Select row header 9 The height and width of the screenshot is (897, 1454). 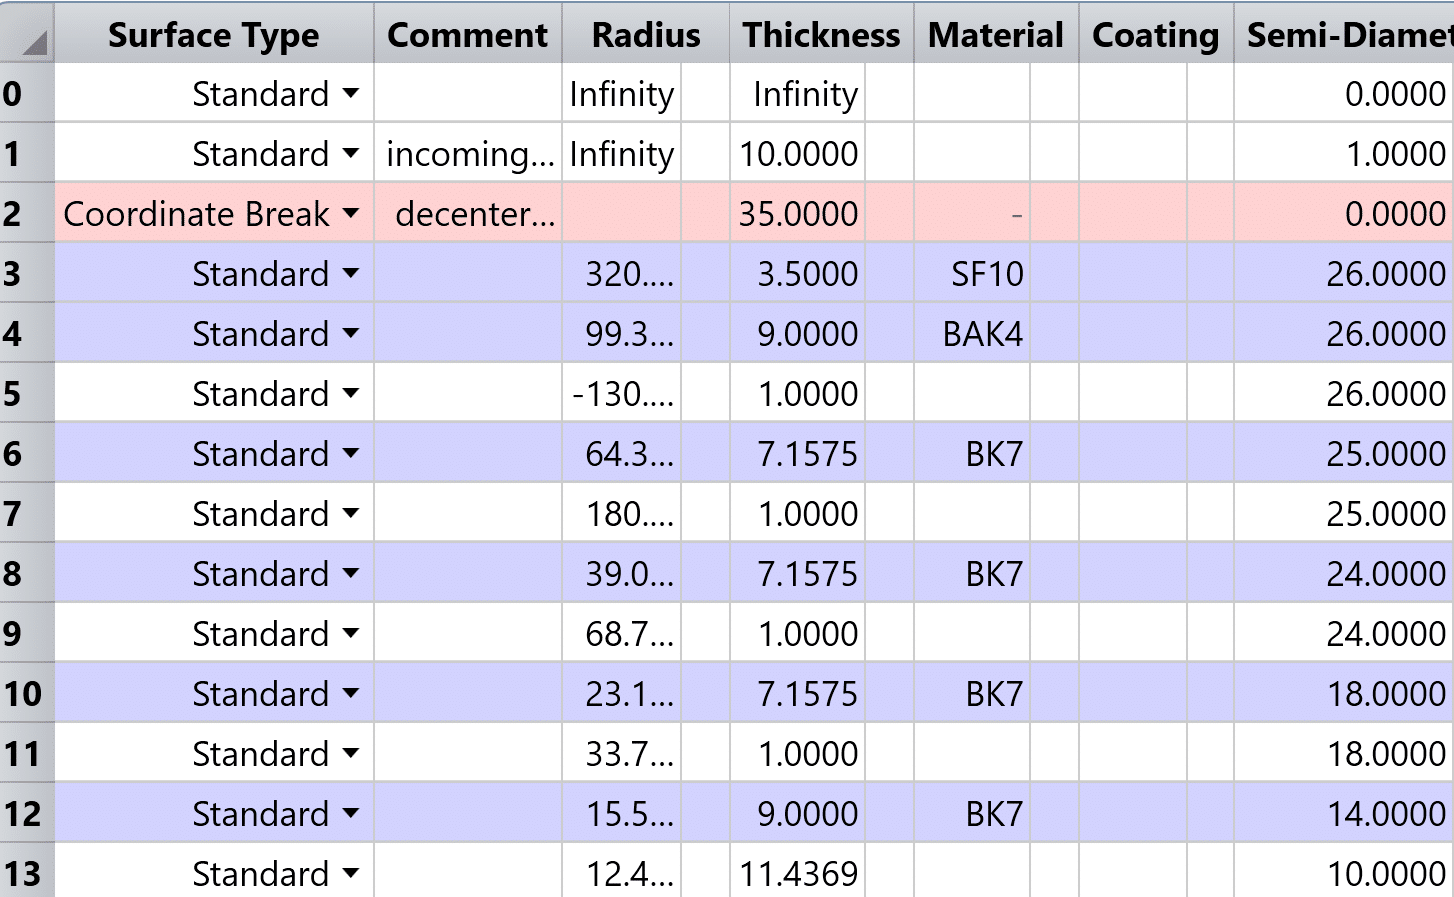coord(27,633)
